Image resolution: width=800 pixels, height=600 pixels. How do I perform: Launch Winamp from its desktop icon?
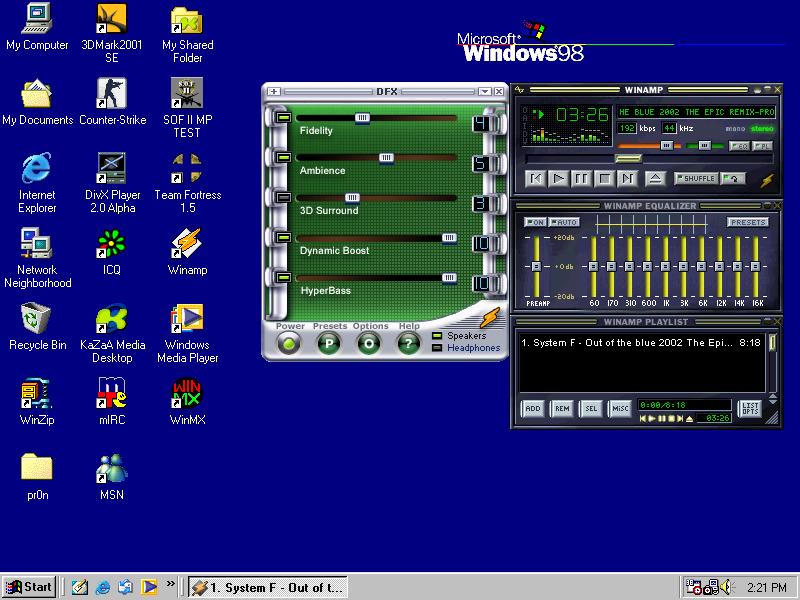pyautogui.click(x=186, y=245)
